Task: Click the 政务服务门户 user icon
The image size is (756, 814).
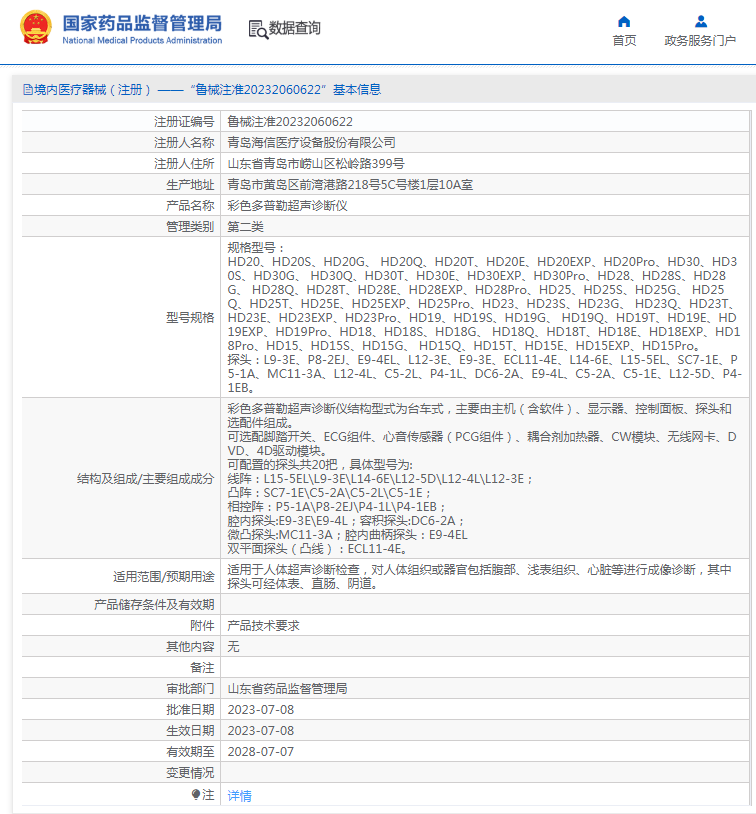Action: [x=700, y=21]
